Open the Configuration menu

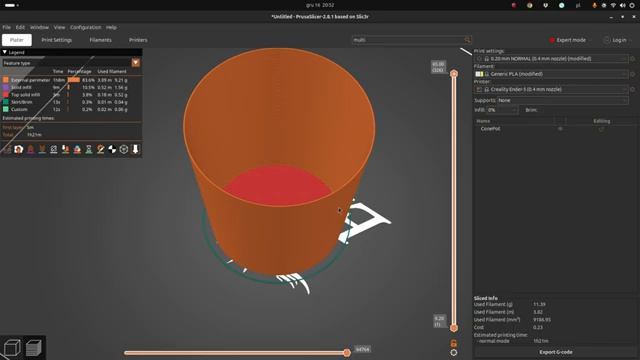click(85, 27)
